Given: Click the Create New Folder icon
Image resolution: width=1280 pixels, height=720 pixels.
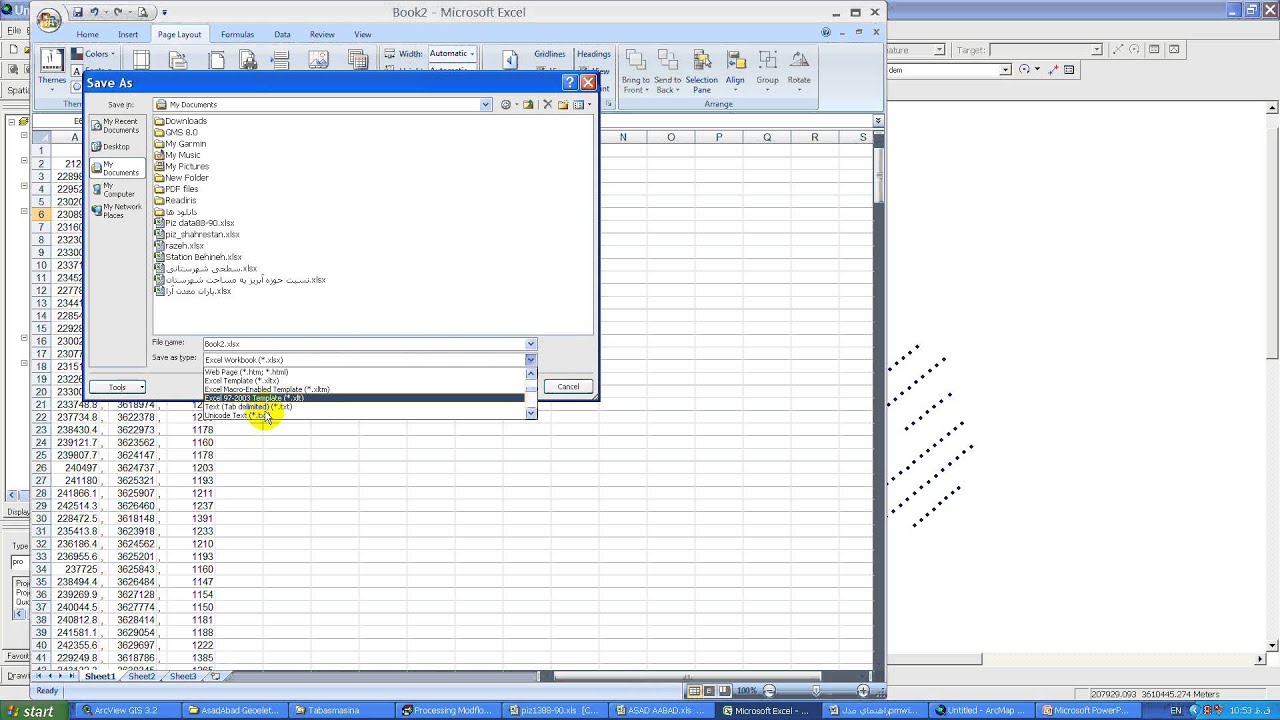Looking at the screenshot, I should pyautogui.click(x=563, y=104).
